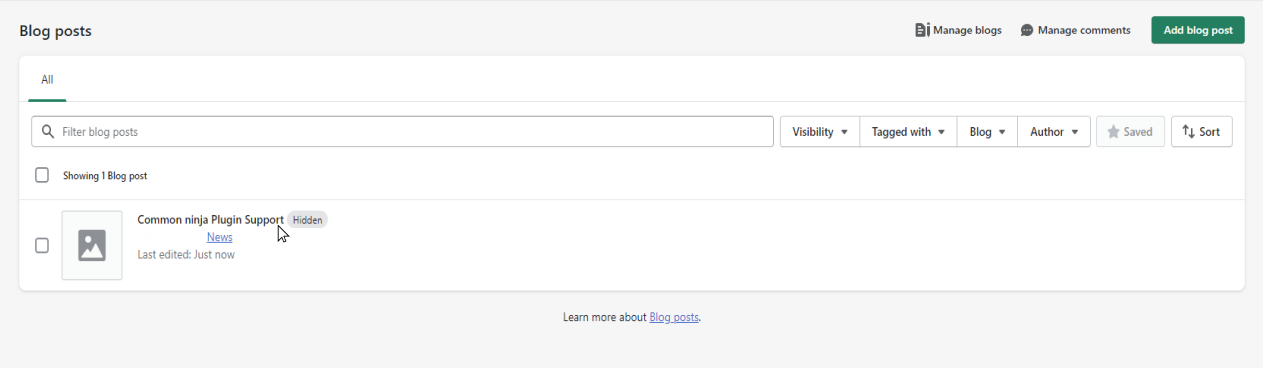Open the Author filter dropdown
The width and height of the screenshot is (1263, 368).
[1054, 132]
